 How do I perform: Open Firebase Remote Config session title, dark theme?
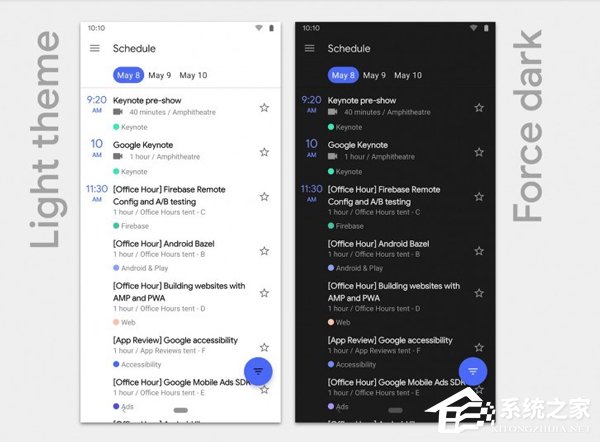pyautogui.click(x=384, y=195)
